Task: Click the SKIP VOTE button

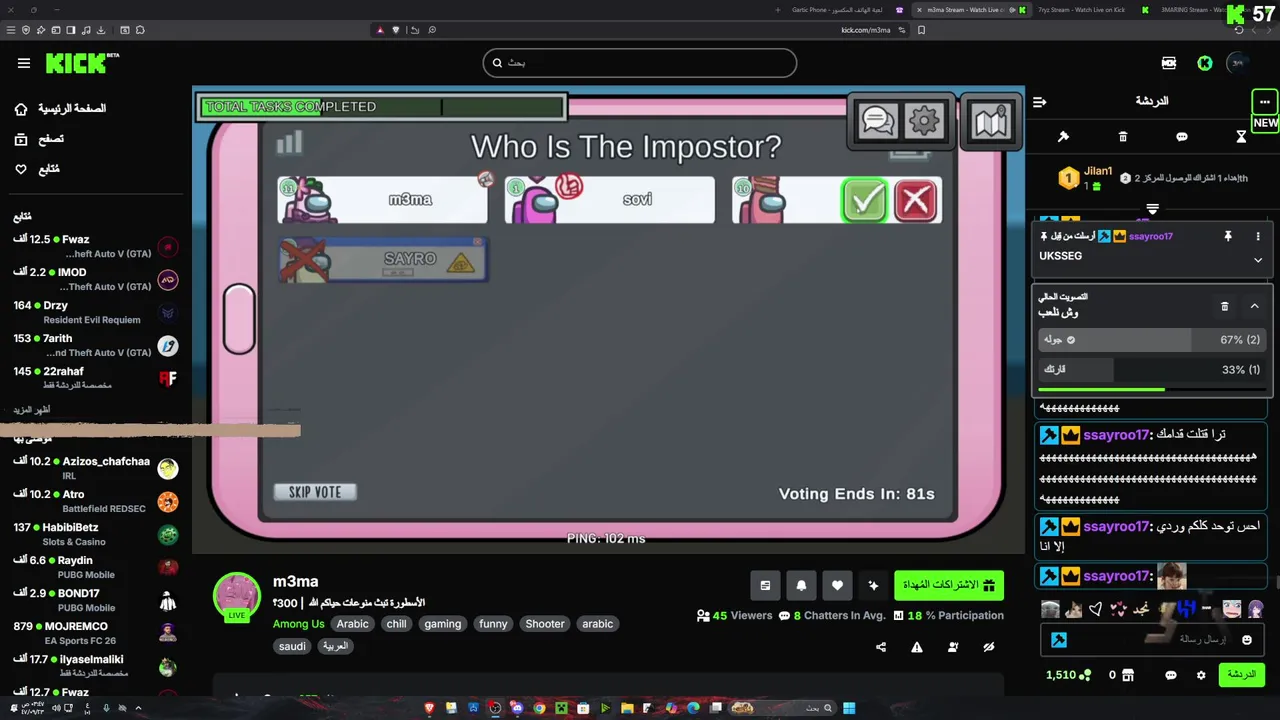Action: (315, 492)
